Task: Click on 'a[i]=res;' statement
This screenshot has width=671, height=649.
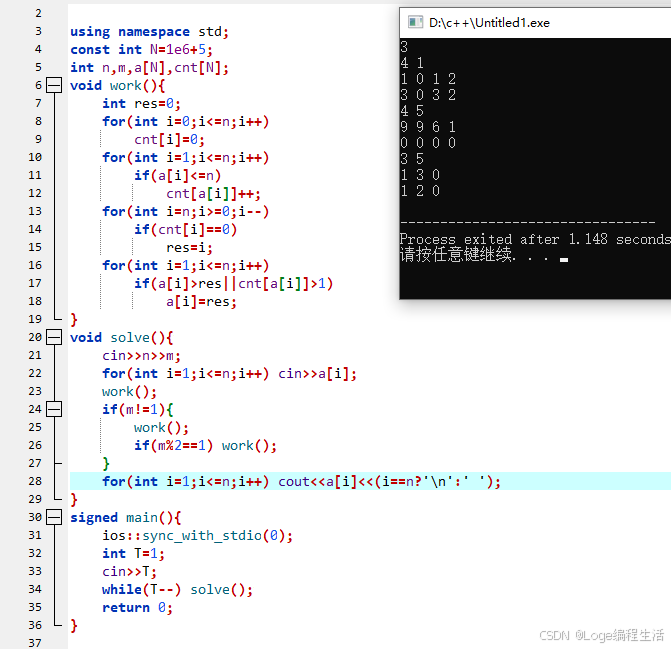Action: click(x=201, y=302)
